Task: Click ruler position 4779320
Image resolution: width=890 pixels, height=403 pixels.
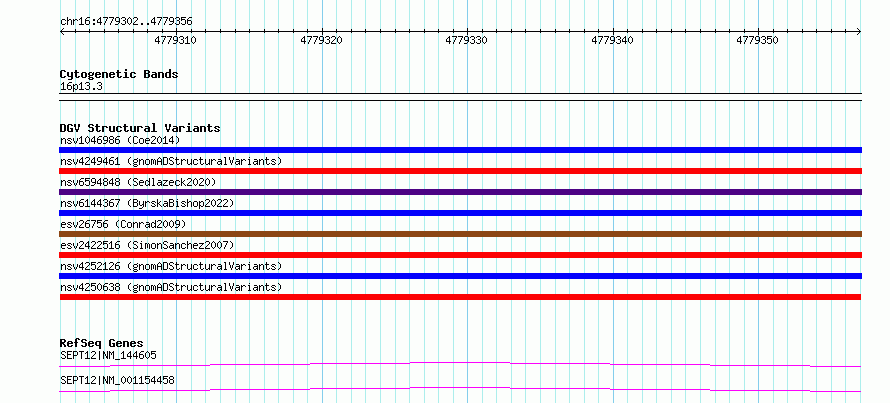Action: click(321, 40)
